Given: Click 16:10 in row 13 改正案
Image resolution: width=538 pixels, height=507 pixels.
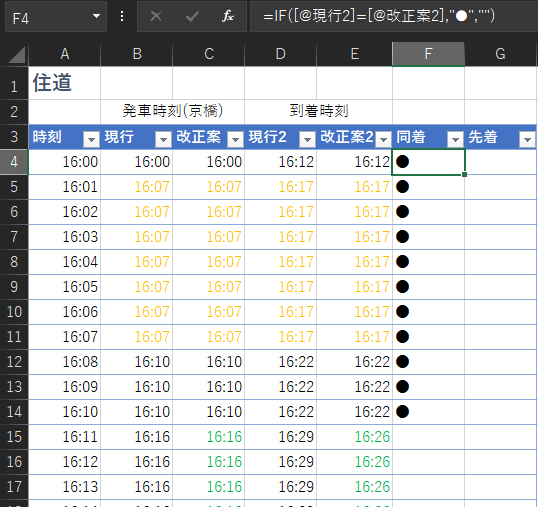Looking at the screenshot, I should [x=209, y=387].
